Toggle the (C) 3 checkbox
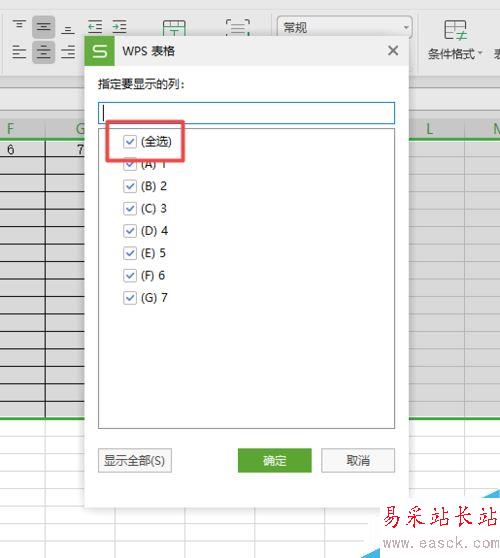Viewport: 500px width, 558px height. point(130,209)
